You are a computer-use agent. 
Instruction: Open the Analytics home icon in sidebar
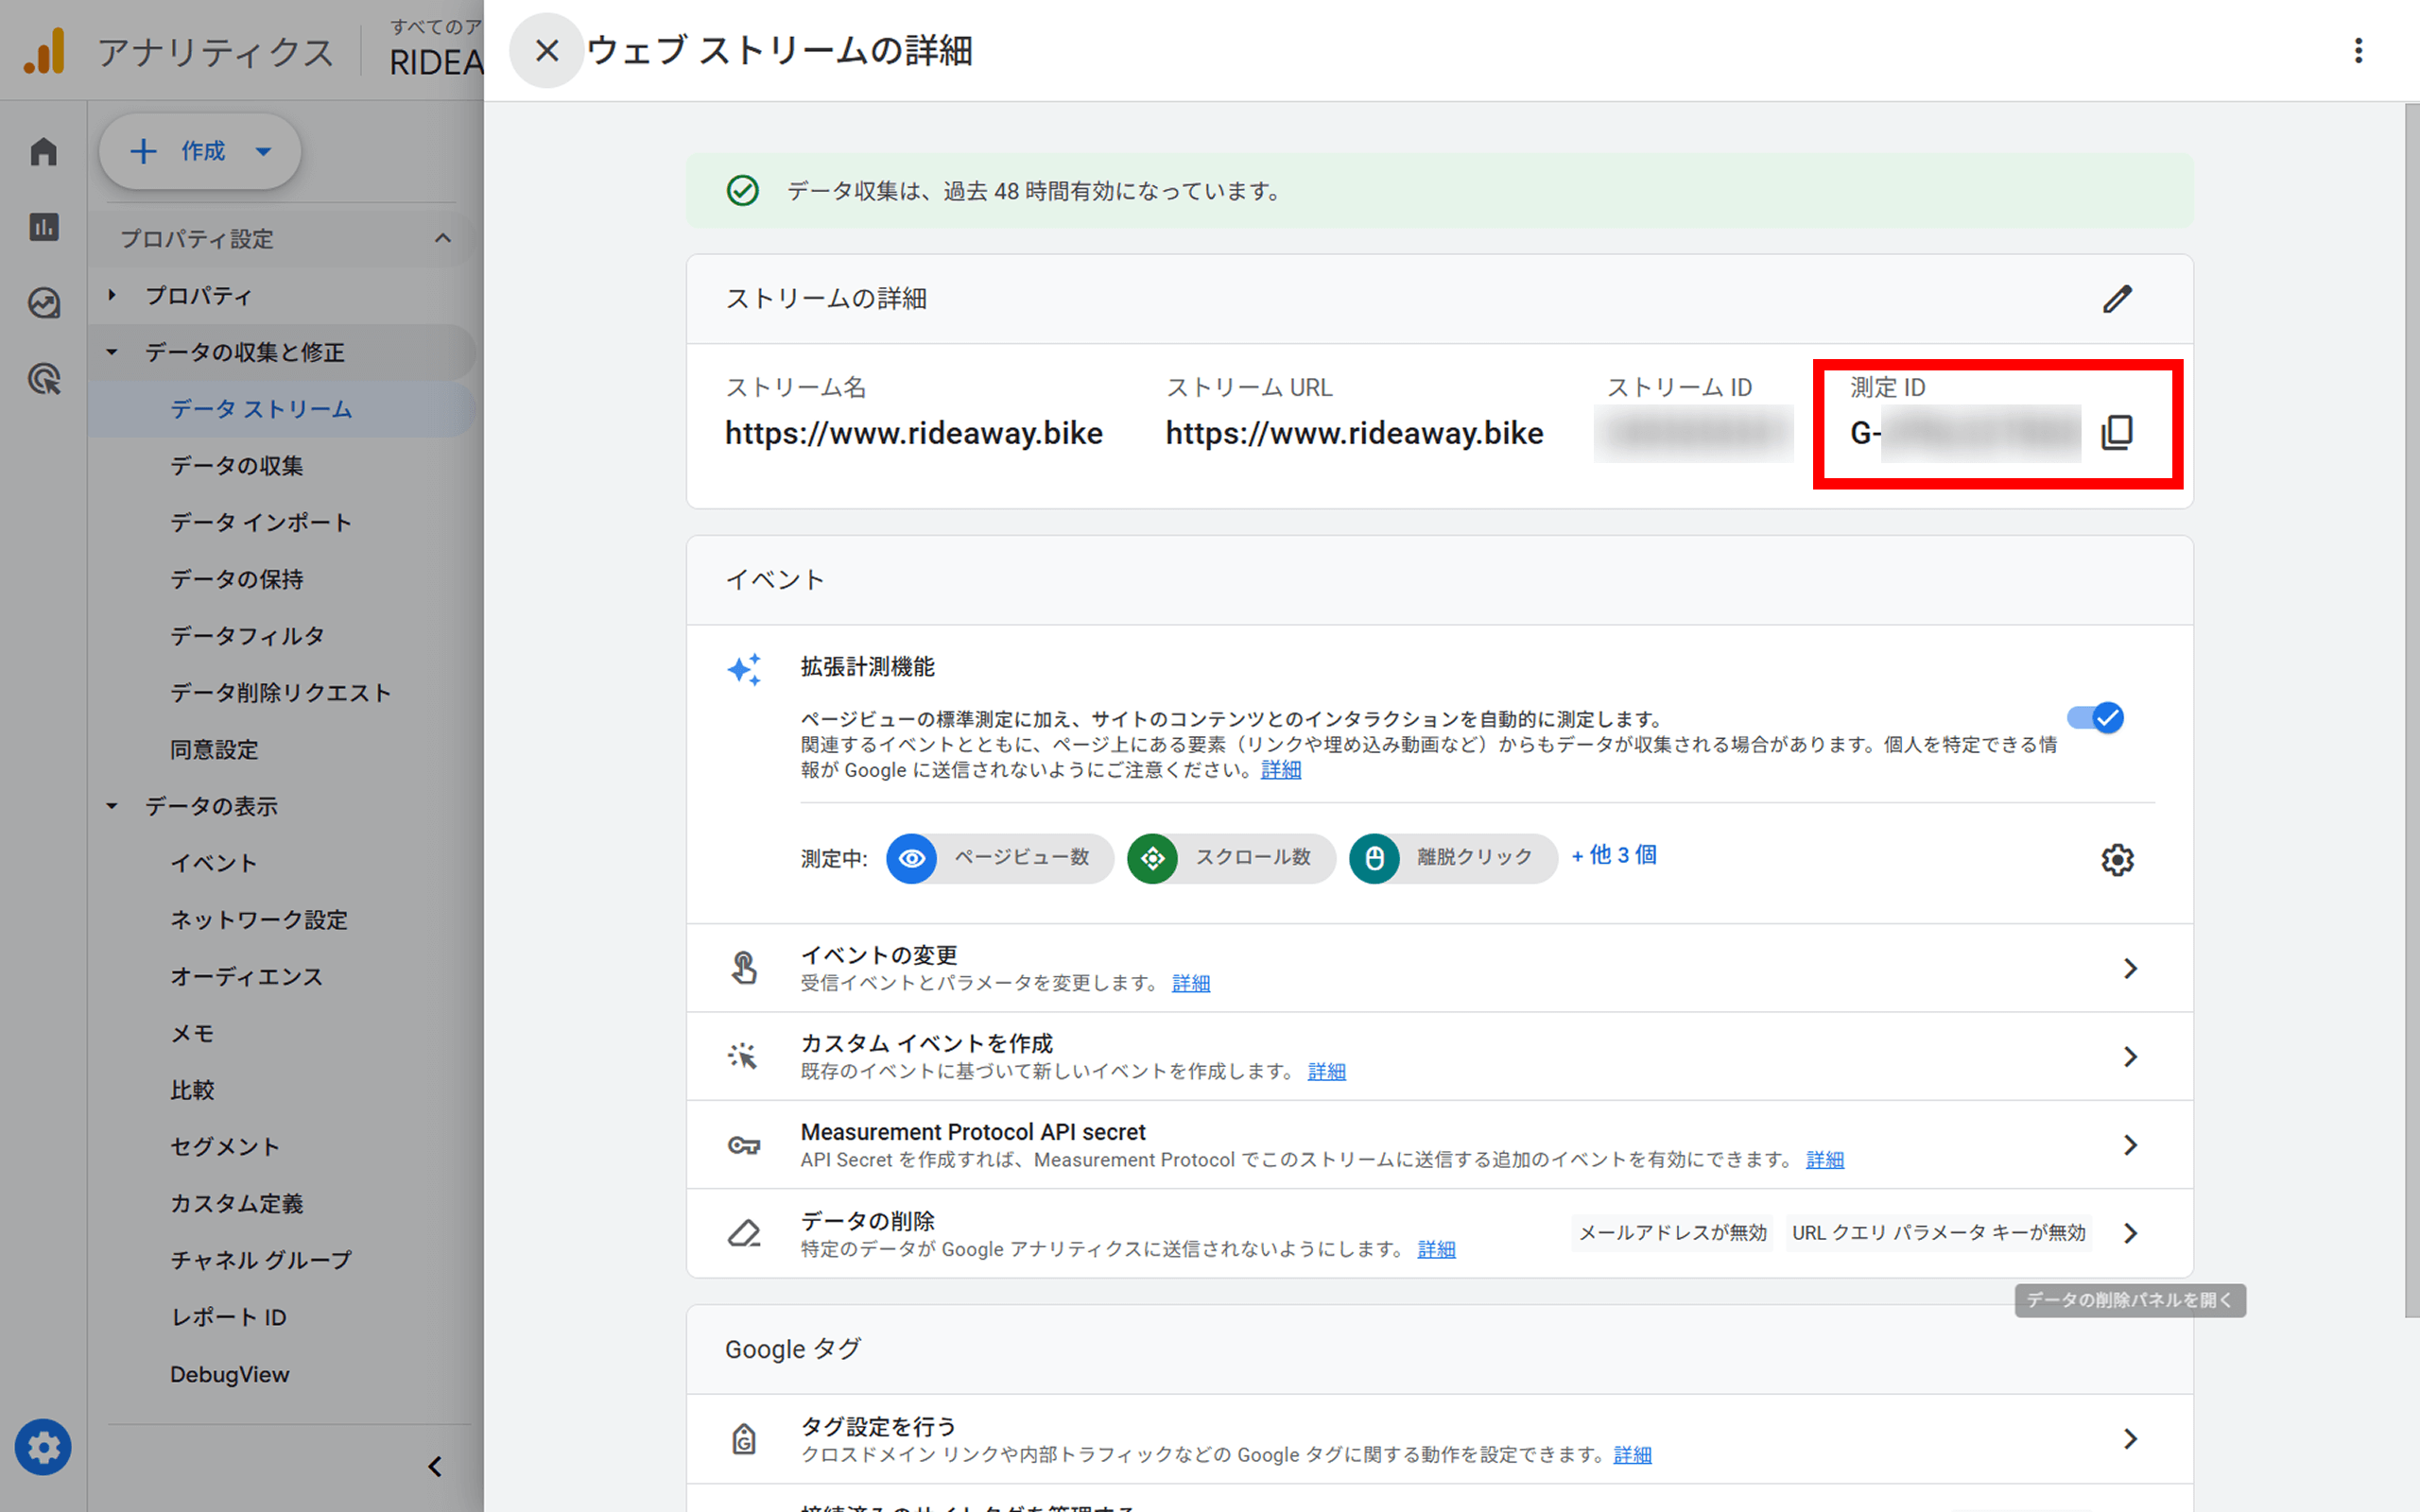coord(42,150)
